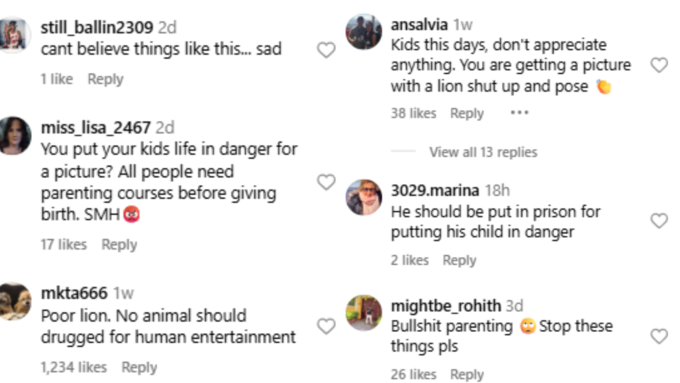Like mkta666's Poor lion comment

pyautogui.click(x=326, y=326)
